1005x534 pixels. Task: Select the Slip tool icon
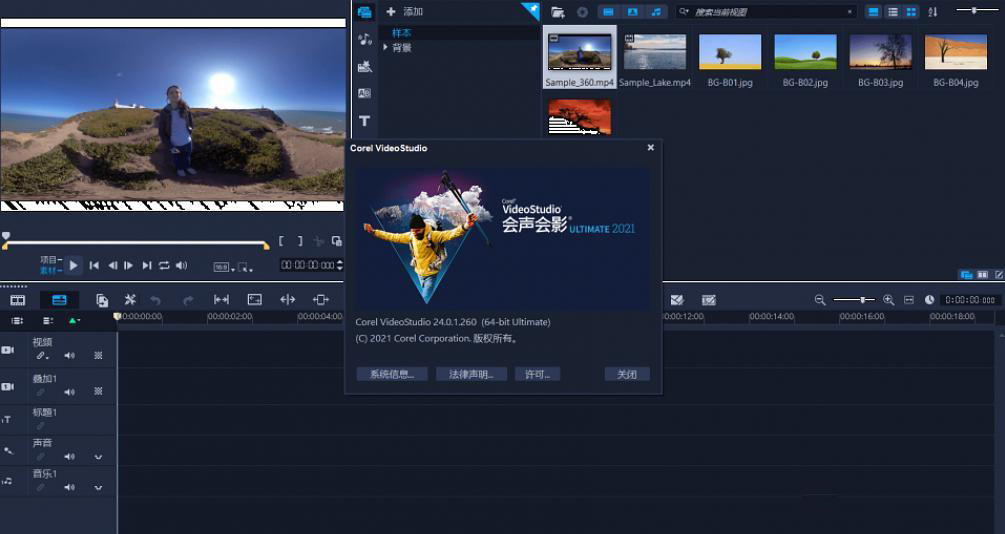[221, 299]
